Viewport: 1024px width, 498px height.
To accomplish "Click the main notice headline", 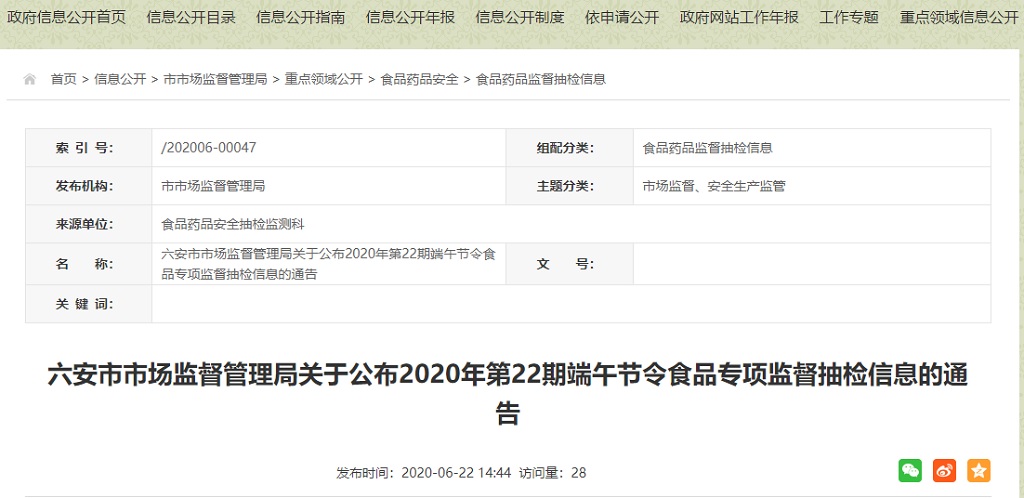I will point(507,395).
